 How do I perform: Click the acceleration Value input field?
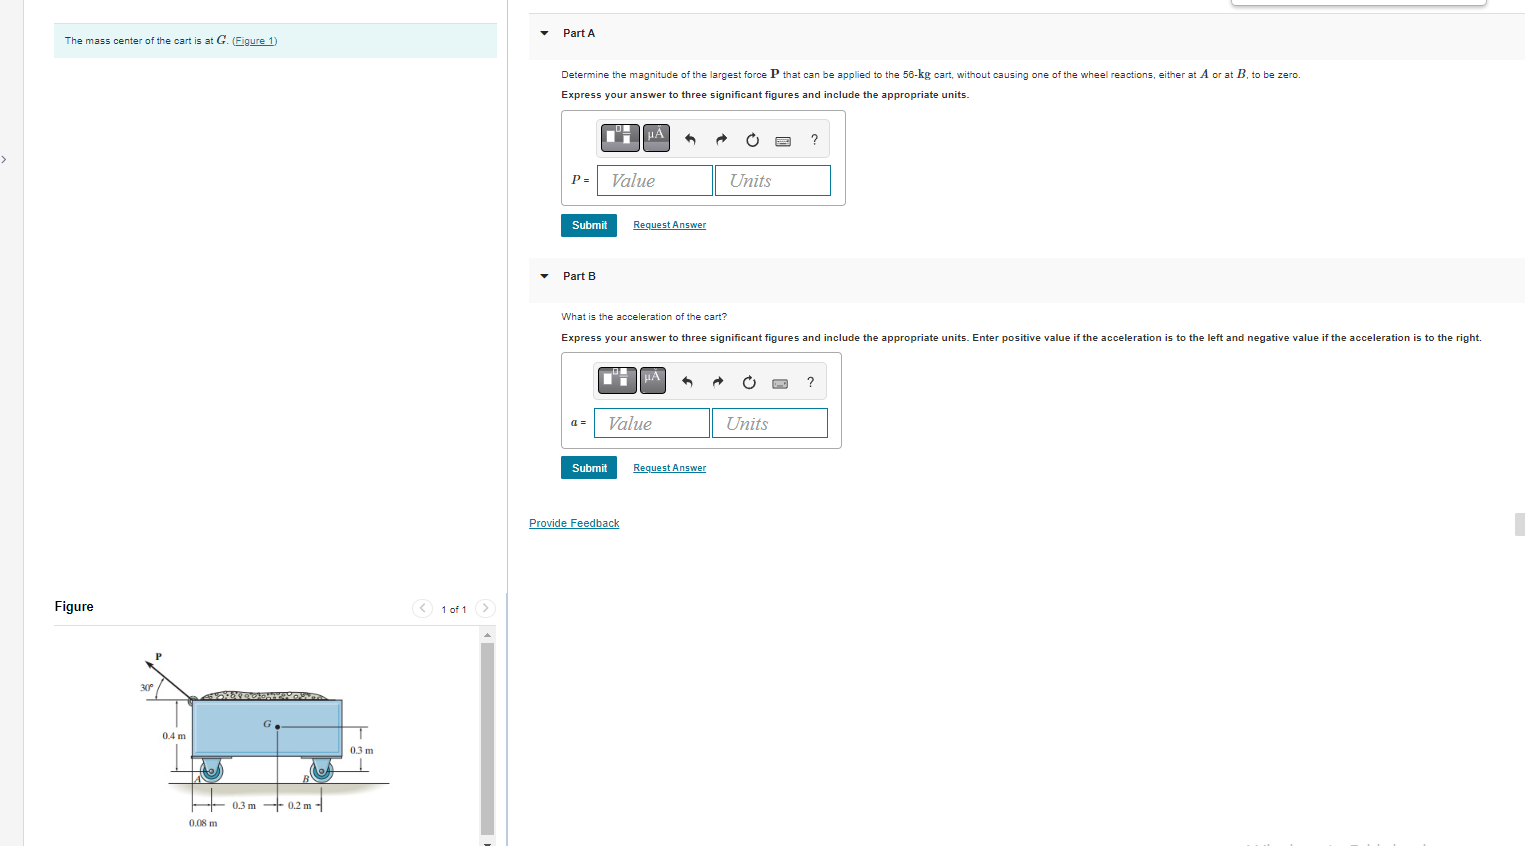click(652, 423)
